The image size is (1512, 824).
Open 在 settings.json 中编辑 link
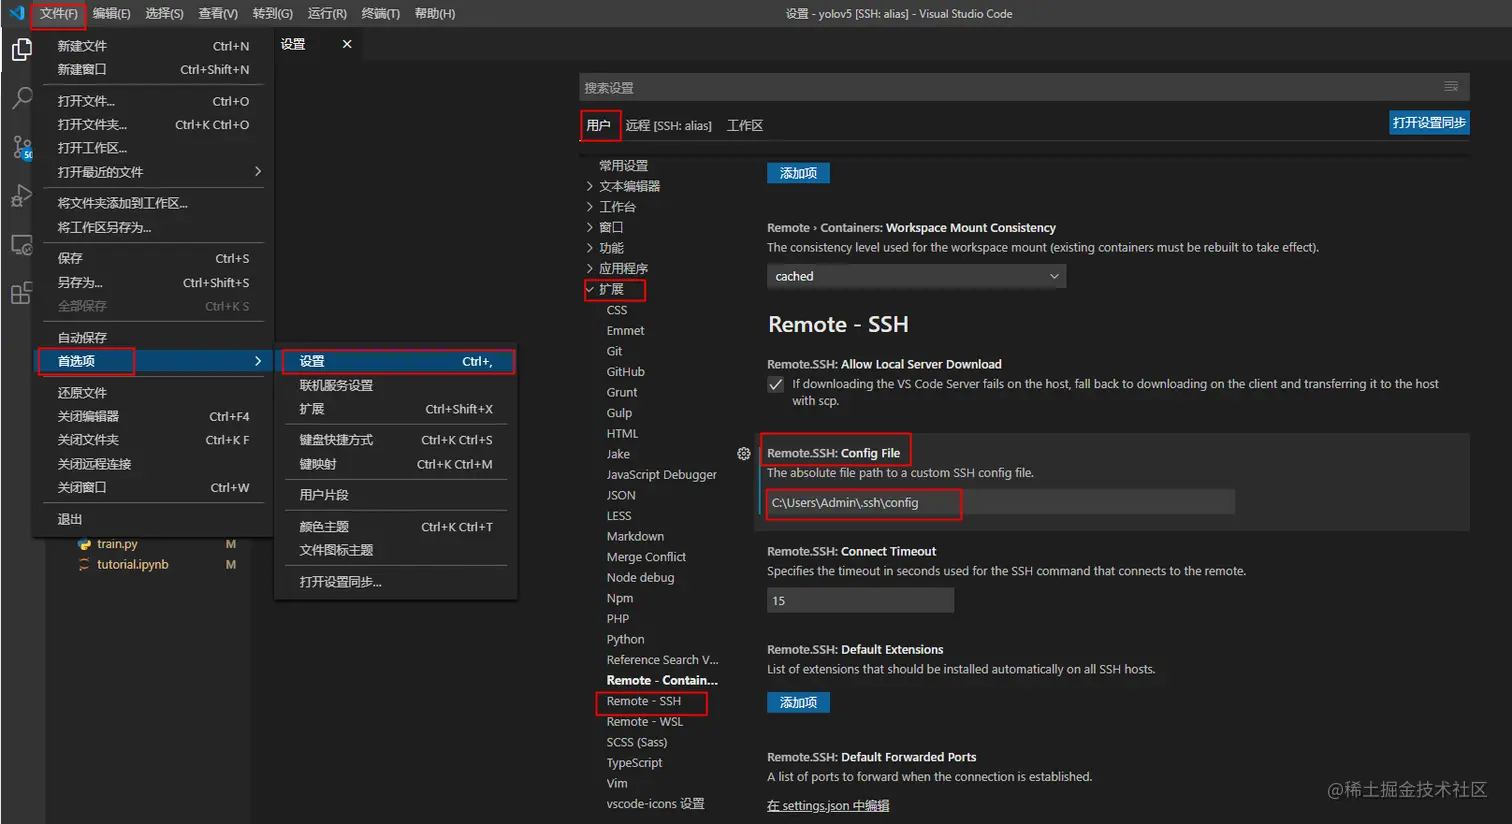click(828, 806)
